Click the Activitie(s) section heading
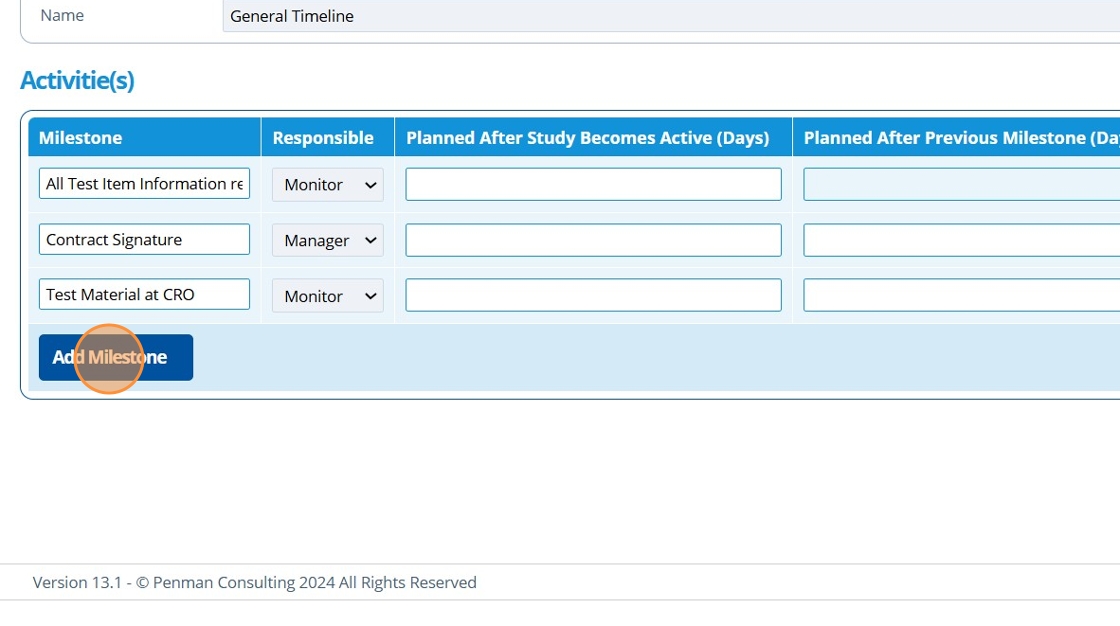 (77, 80)
